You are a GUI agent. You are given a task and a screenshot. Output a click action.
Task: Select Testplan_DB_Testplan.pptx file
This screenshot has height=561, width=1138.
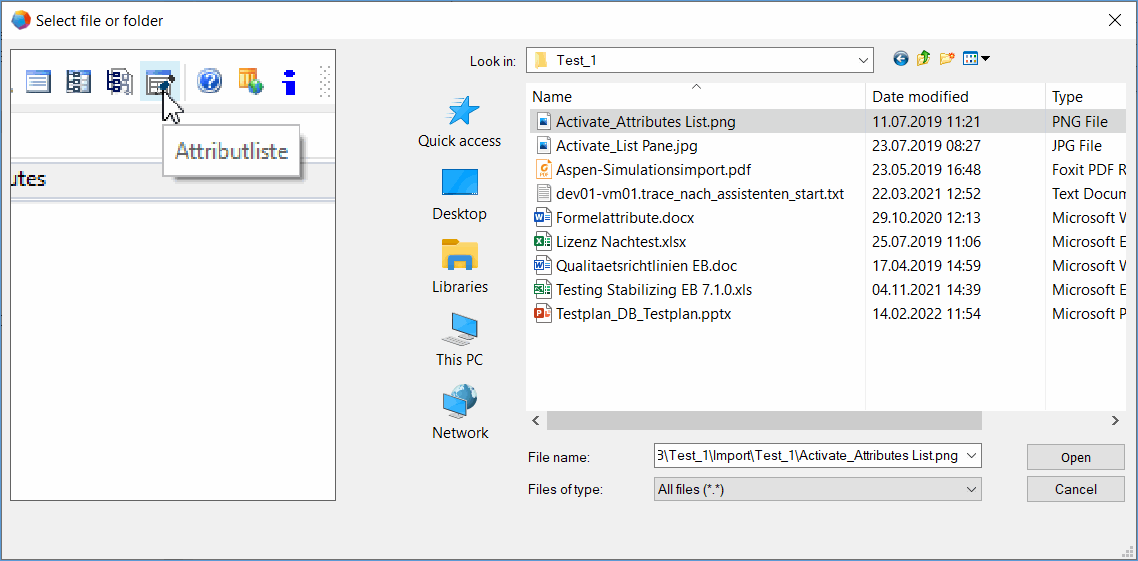coord(643,313)
